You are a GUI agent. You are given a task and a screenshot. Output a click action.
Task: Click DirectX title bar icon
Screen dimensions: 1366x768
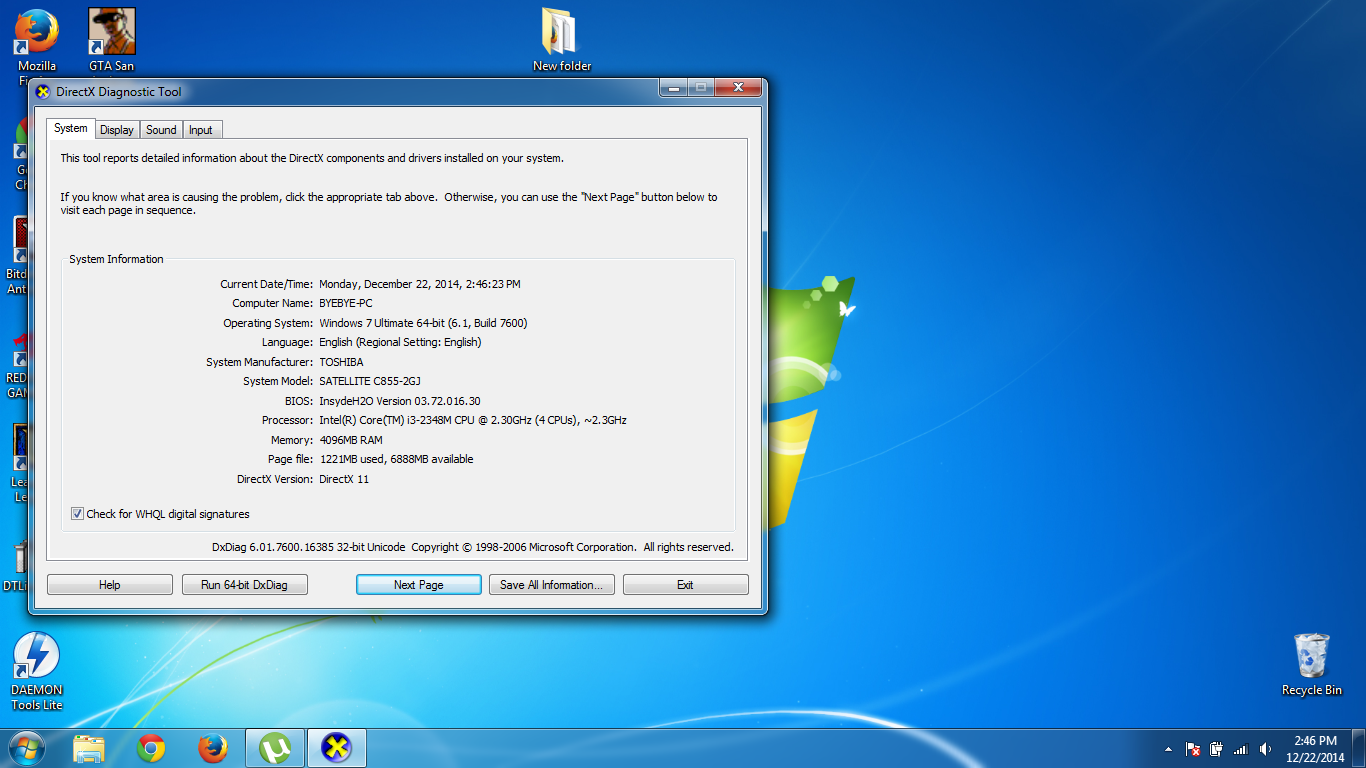[42, 92]
